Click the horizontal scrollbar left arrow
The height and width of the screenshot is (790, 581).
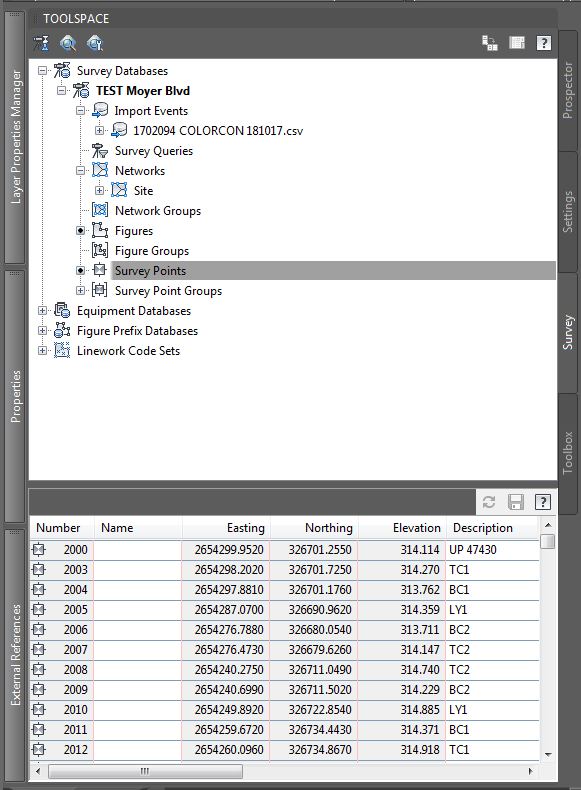pyautogui.click(x=38, y=771)
